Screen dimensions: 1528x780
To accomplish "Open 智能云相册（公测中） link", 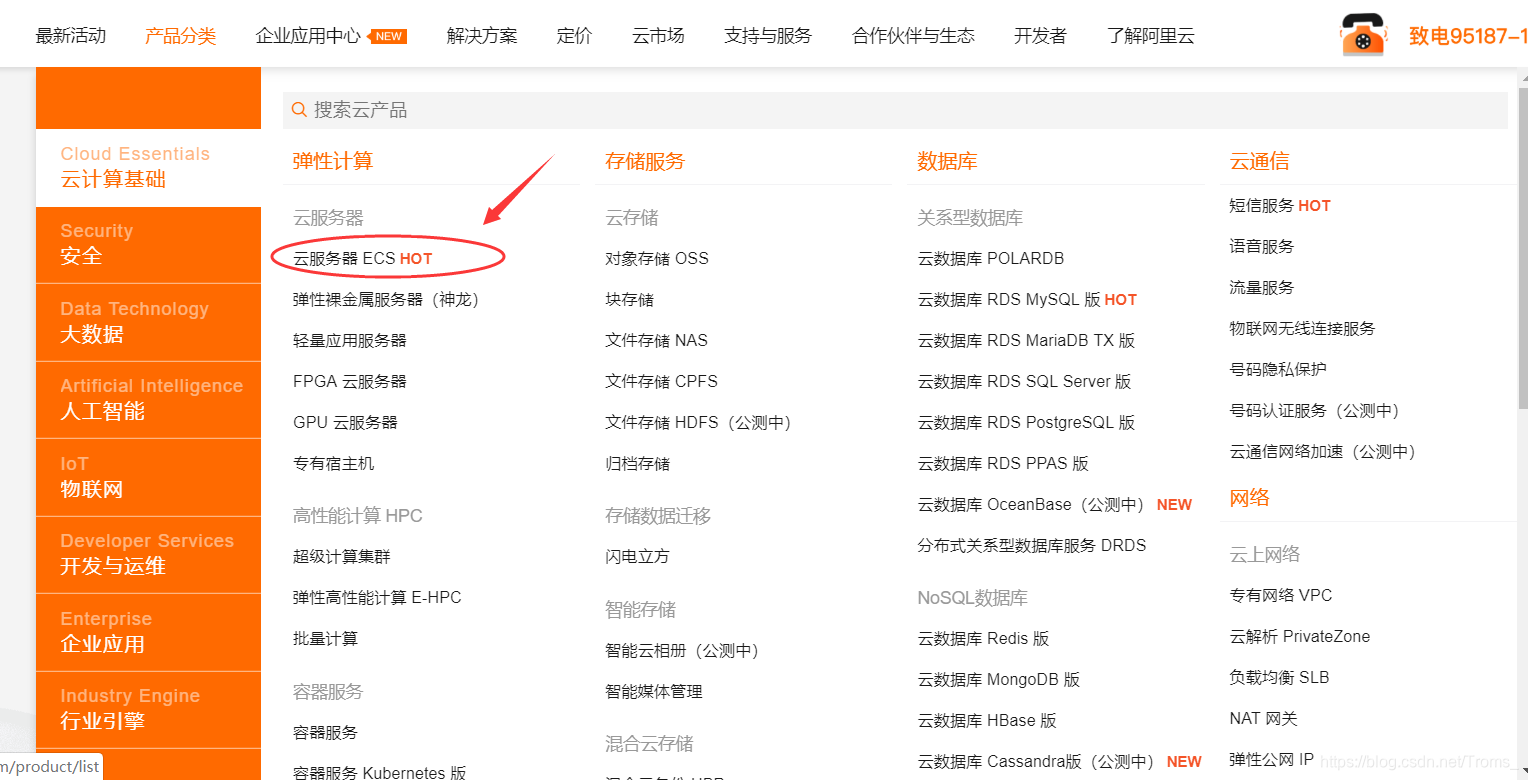I will (682, 650).
